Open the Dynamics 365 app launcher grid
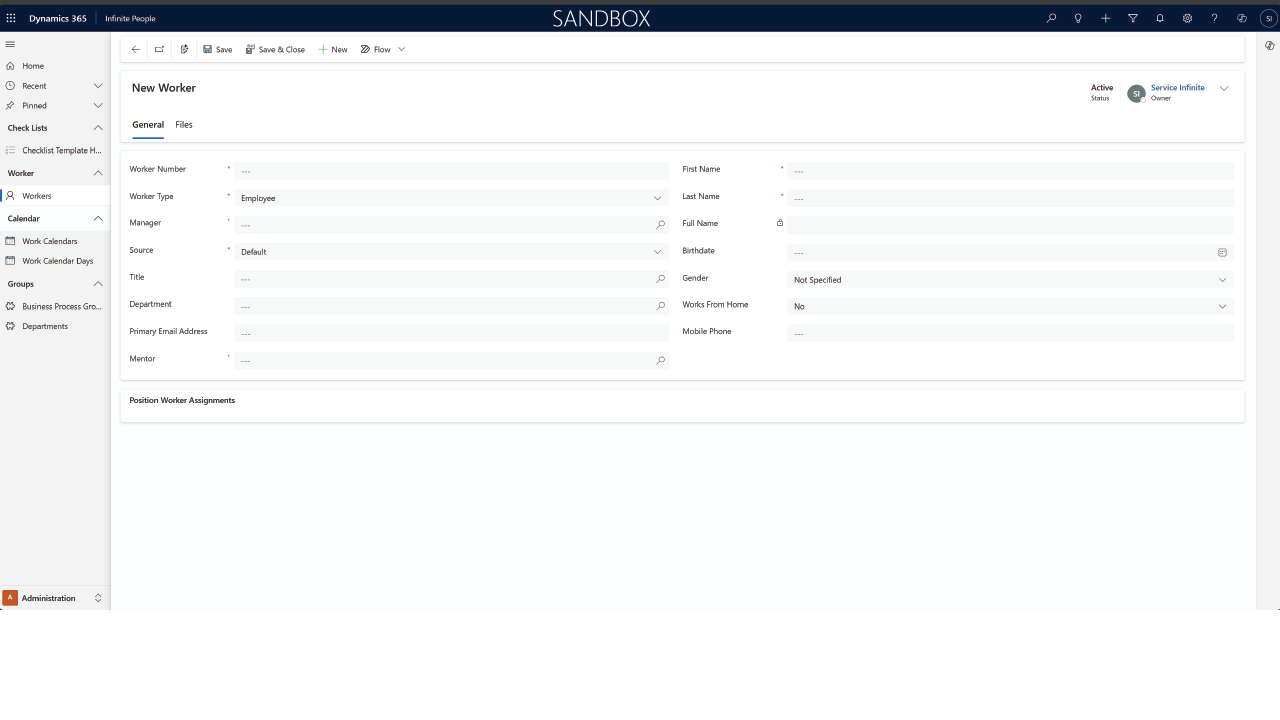The height and width of the screenshot is (720, 1280). (11, 18)
